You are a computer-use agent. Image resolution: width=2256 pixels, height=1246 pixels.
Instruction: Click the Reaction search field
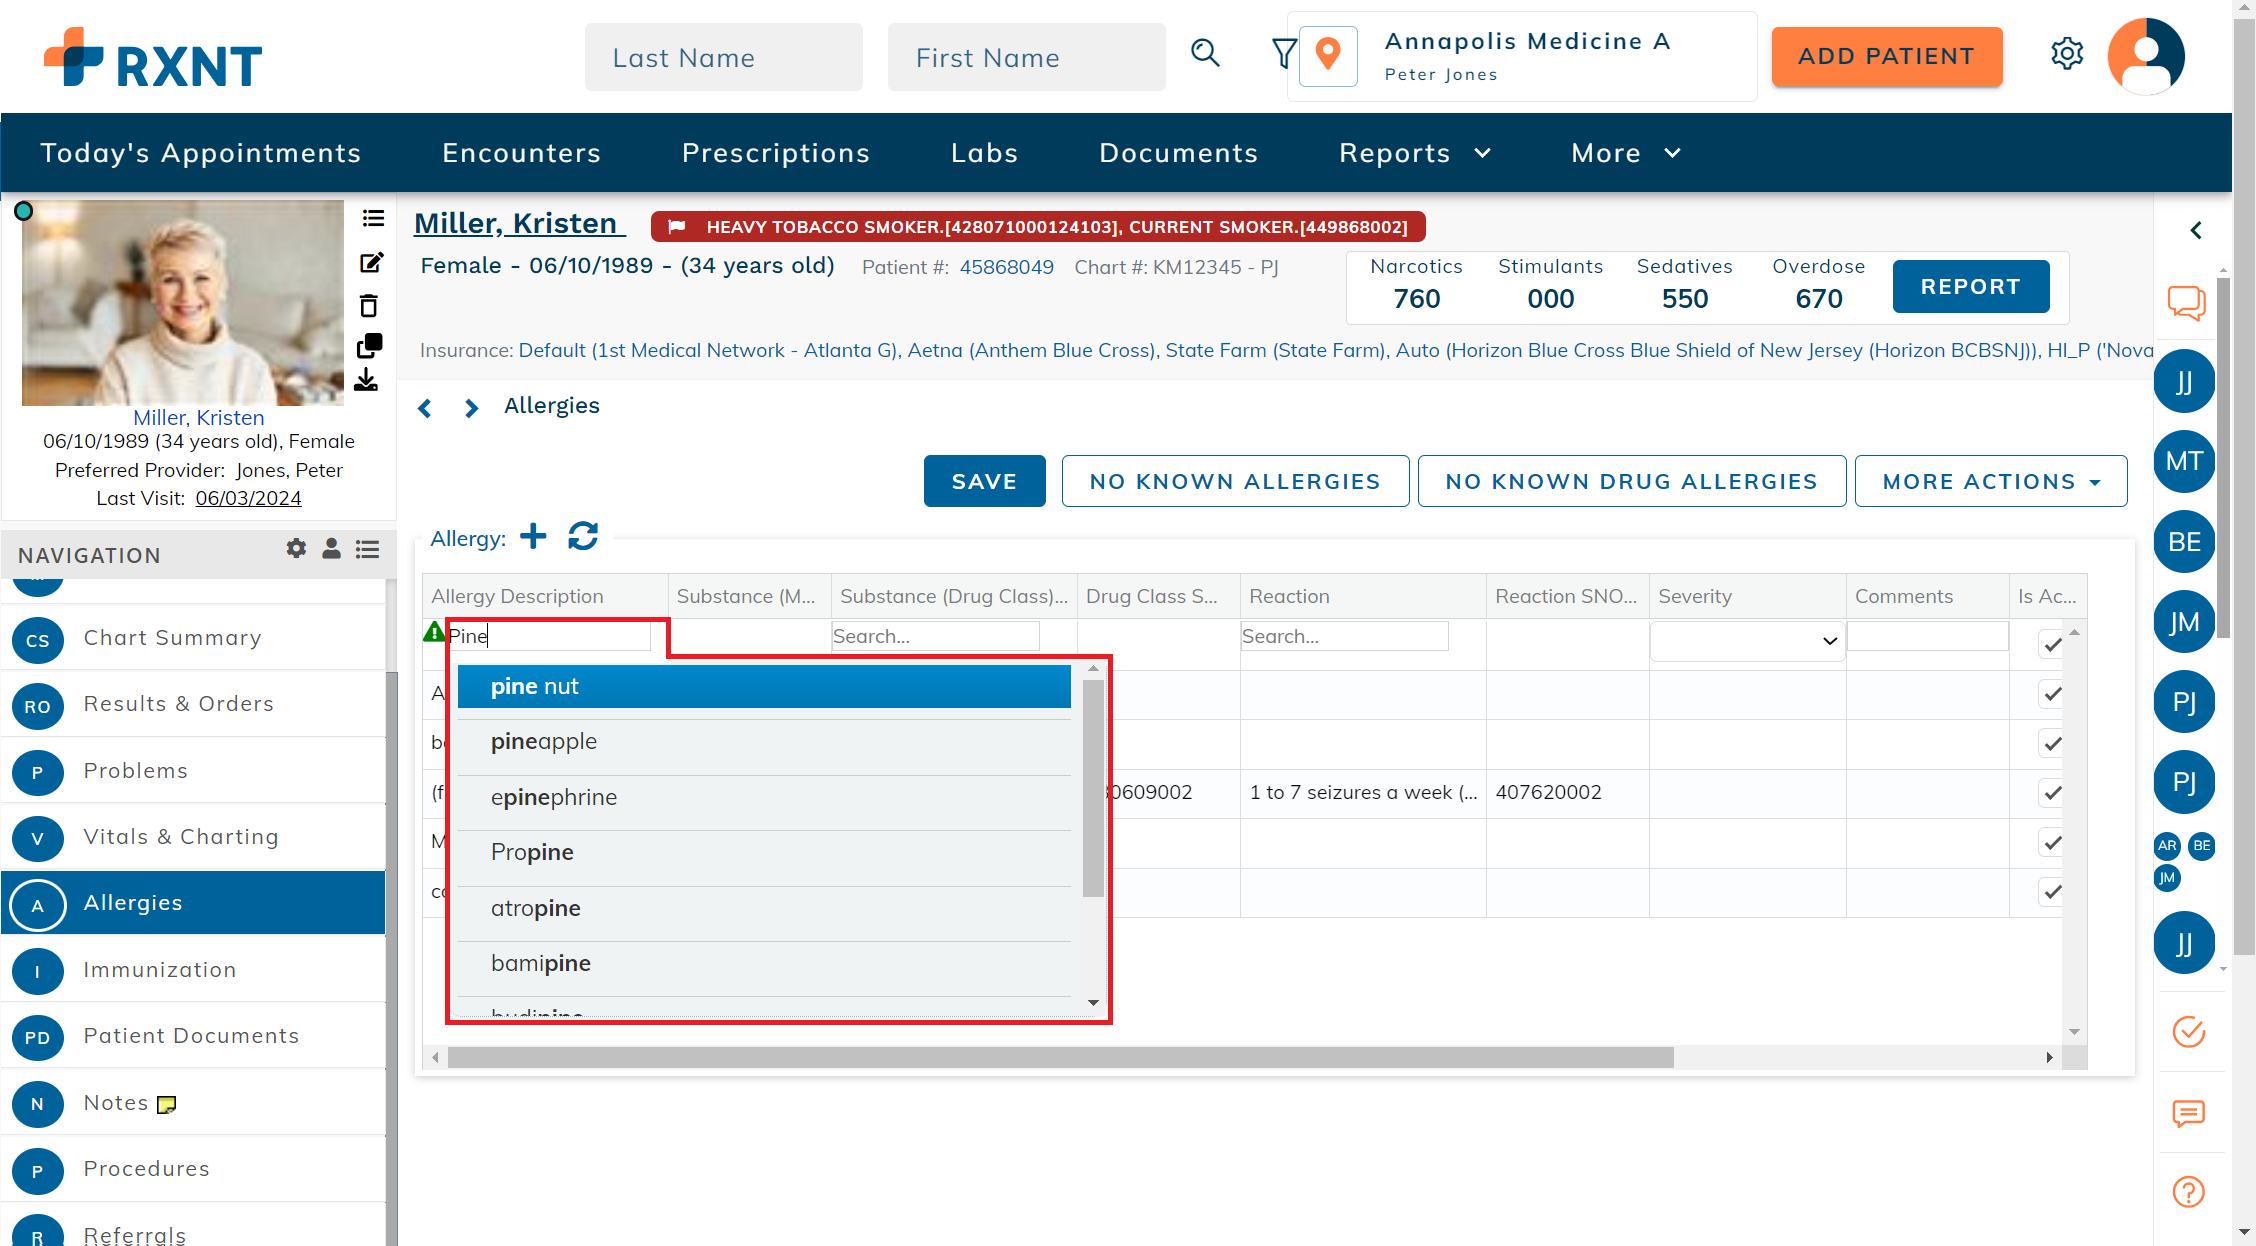click(1344, 636)
